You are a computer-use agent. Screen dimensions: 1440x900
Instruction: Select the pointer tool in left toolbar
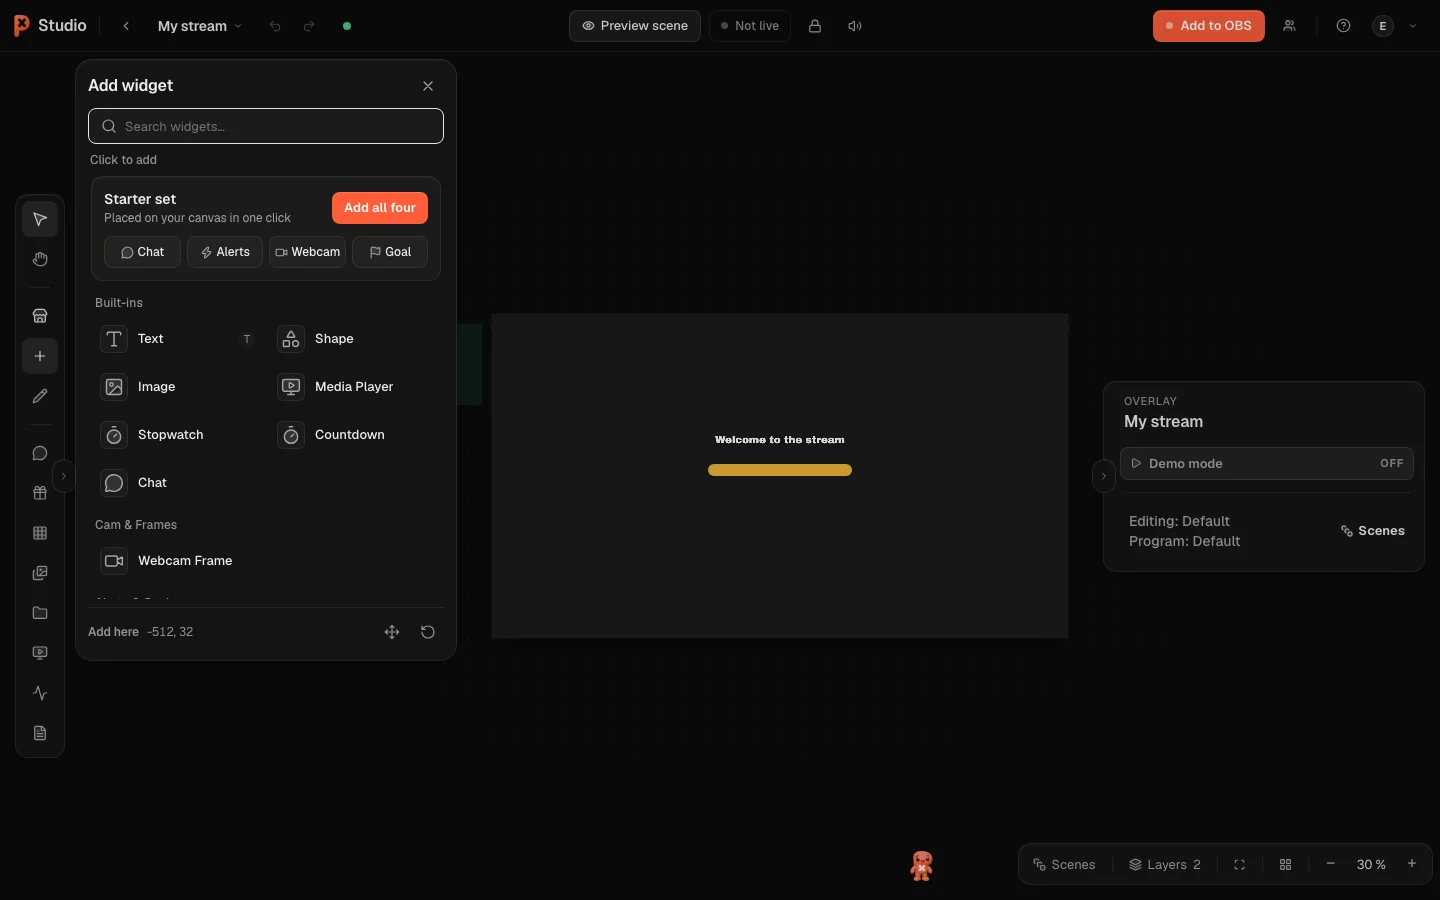tap(40, 219)
